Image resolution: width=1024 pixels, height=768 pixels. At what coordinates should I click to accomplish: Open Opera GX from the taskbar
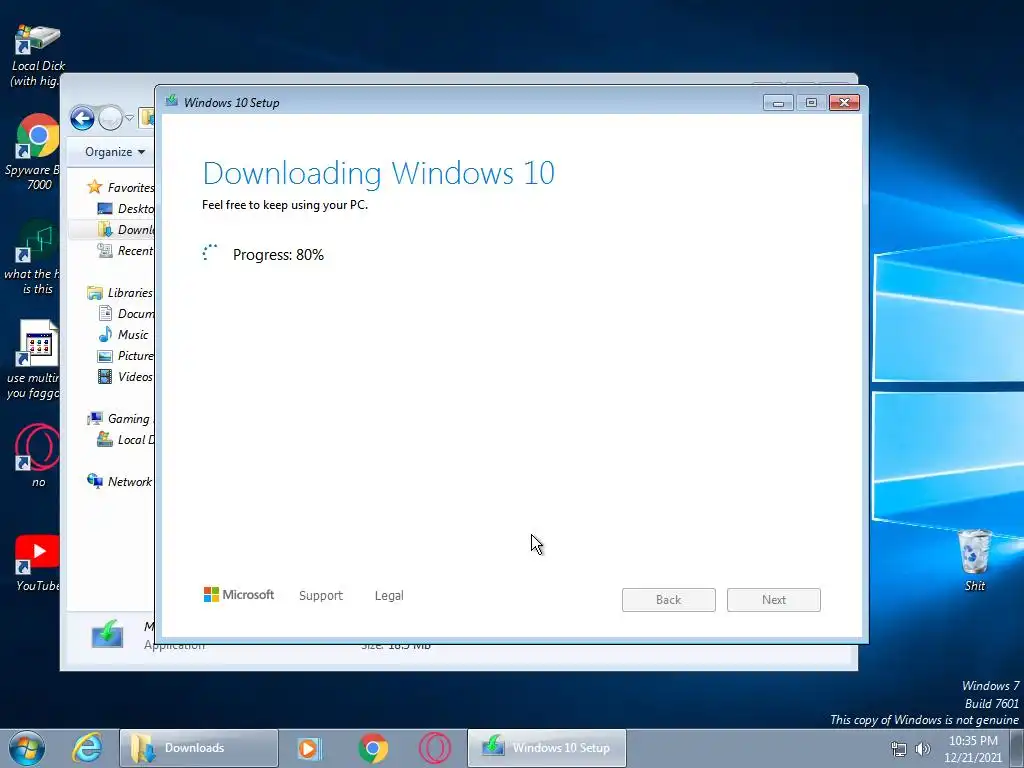(435, 748)
